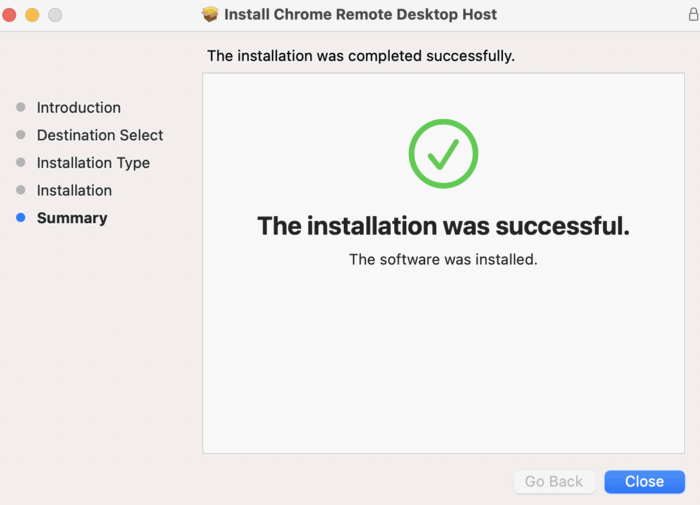
Task: Click the window title "Install Chrome Remote Desktop Host"
Action: (360, 14)
